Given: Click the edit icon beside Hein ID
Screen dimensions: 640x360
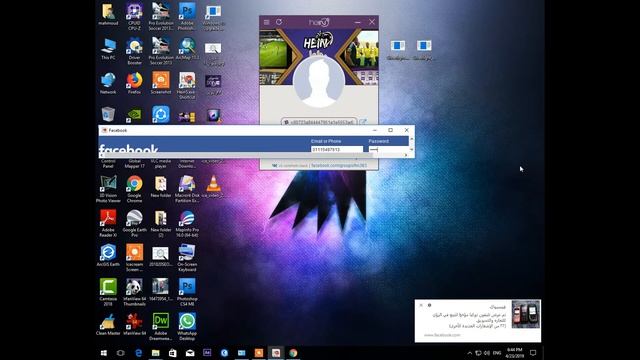Looking at the screenshot, I should coord(363,122).
